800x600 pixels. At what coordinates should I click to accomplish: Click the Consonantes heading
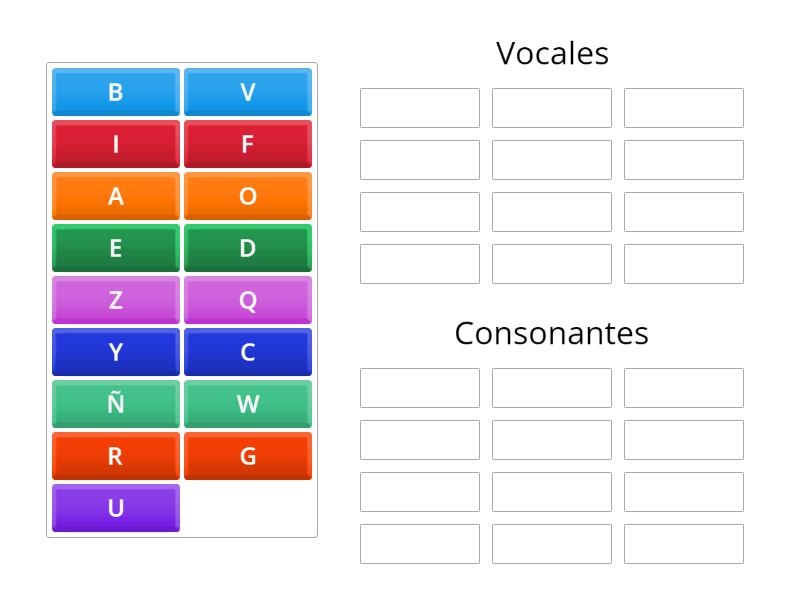click(x=552, y=333)
